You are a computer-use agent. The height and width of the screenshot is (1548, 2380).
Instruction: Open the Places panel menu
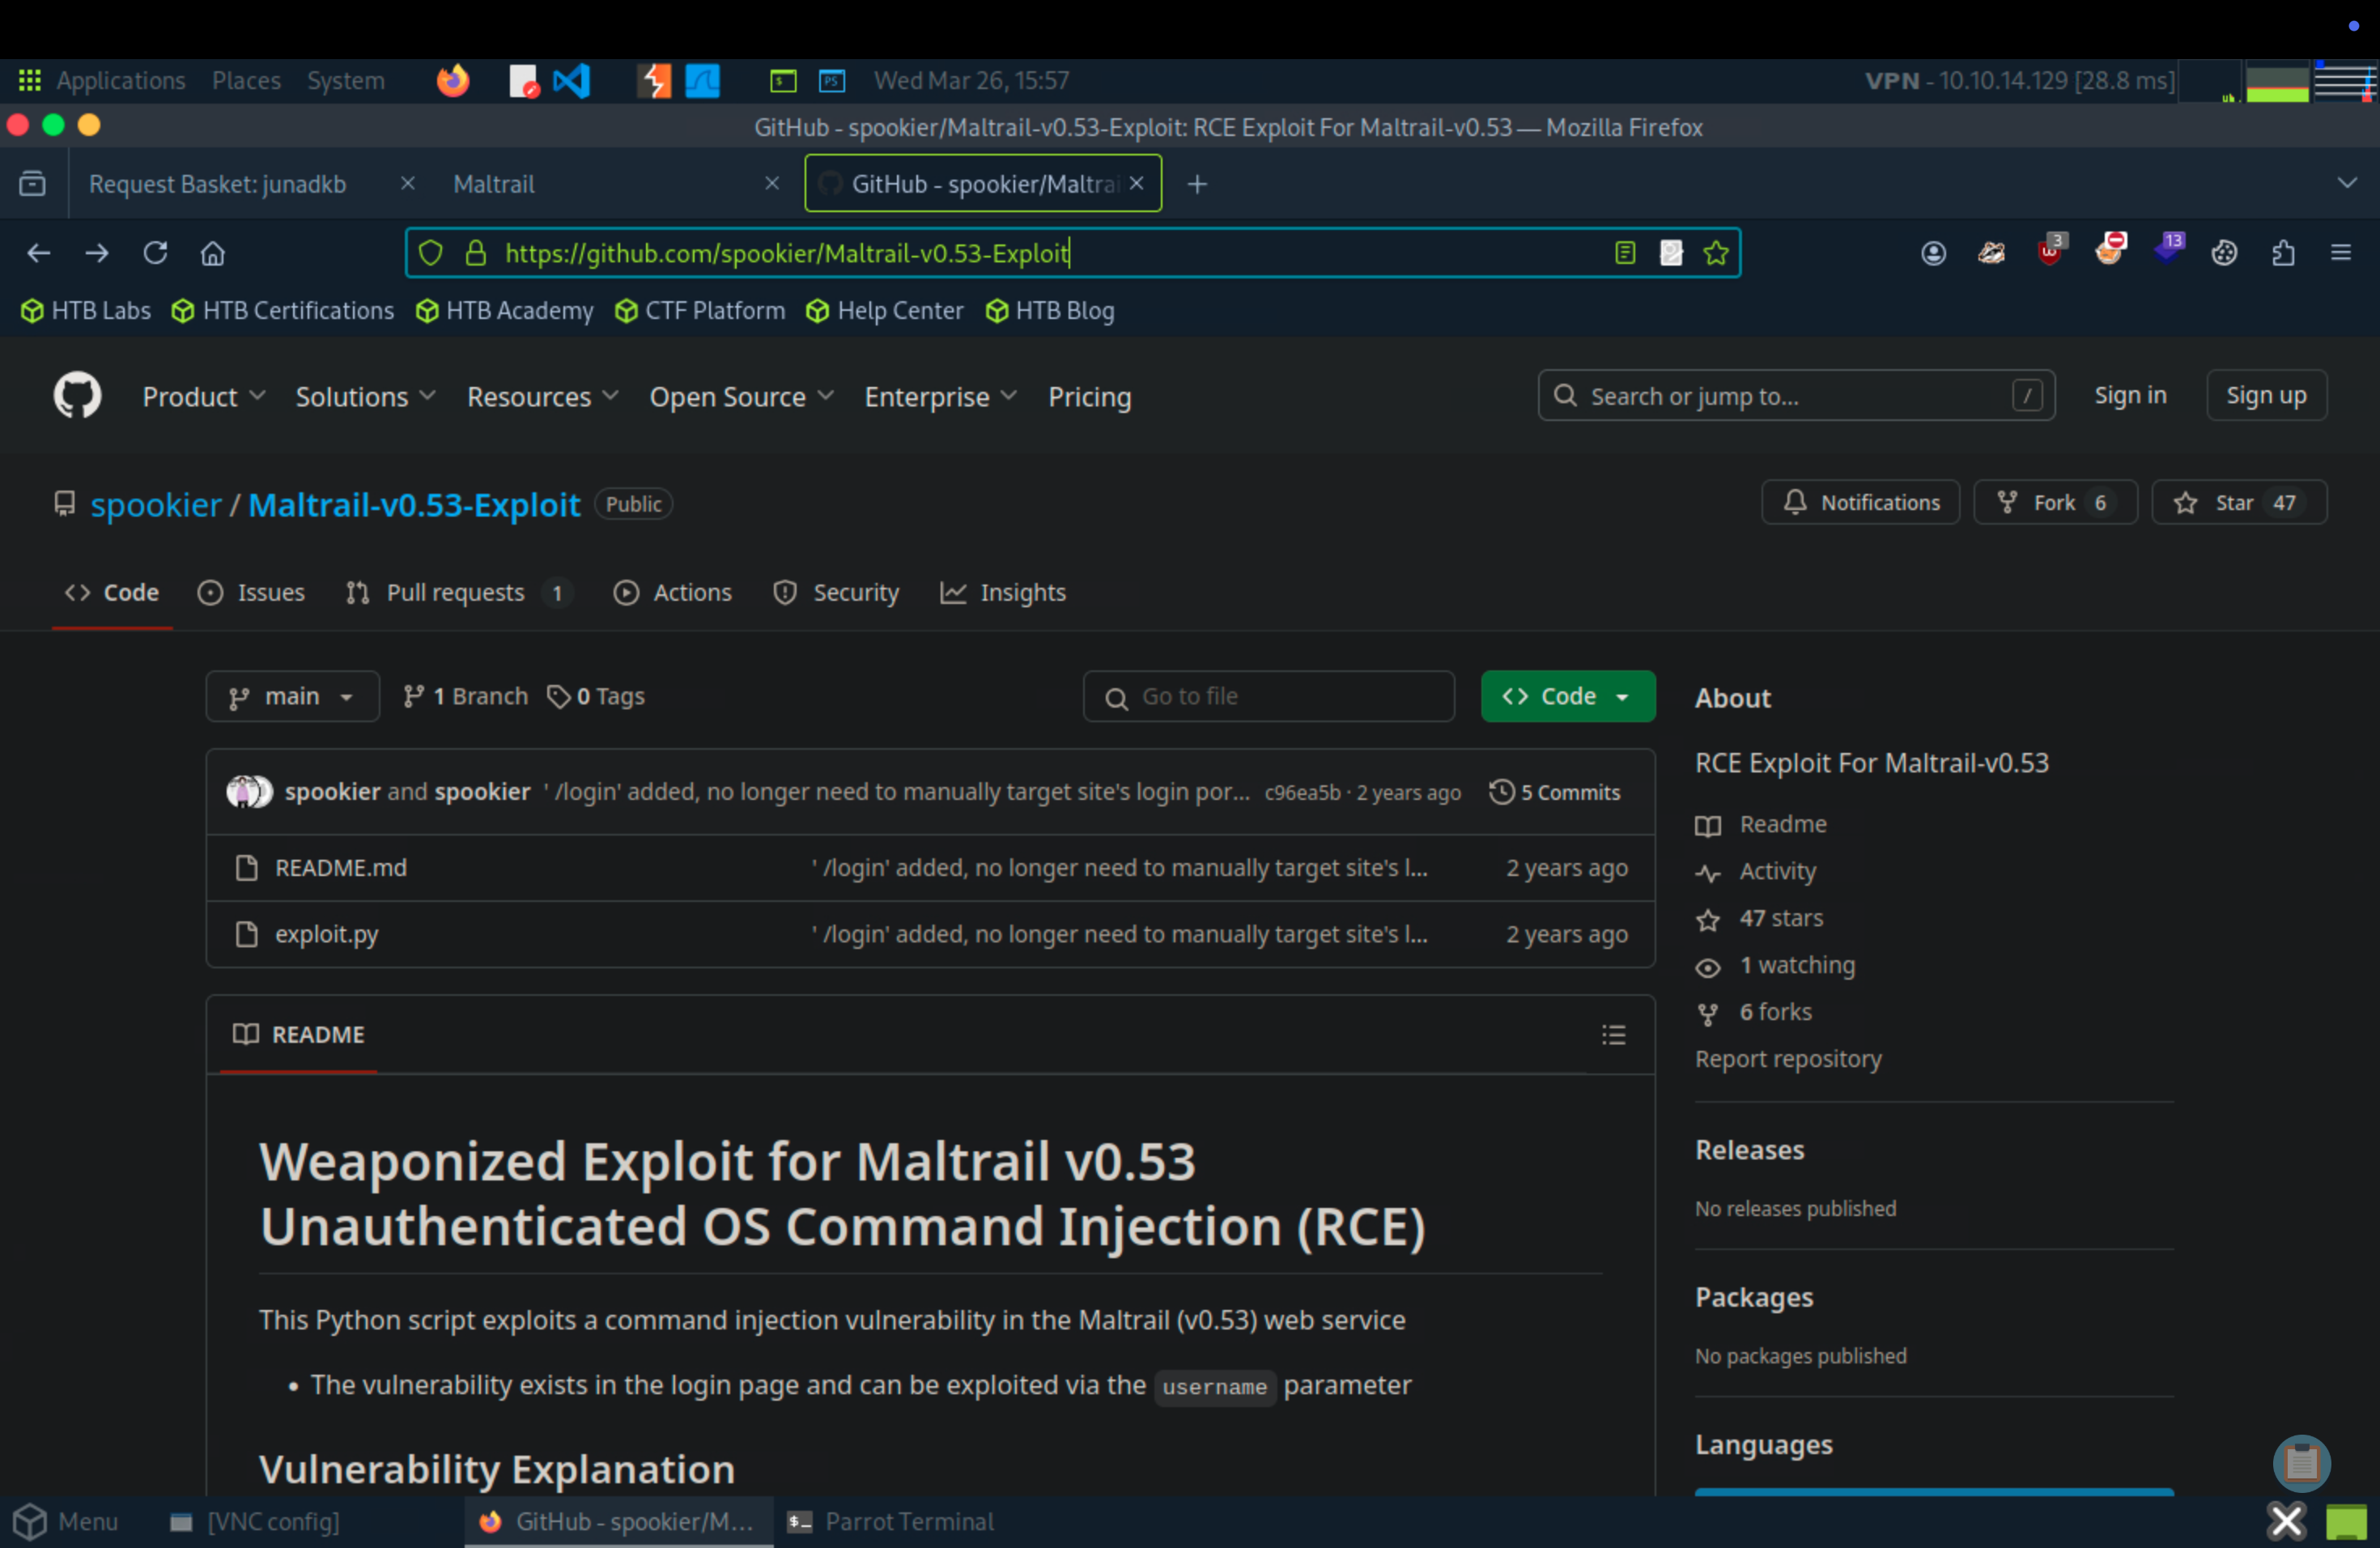246,81
